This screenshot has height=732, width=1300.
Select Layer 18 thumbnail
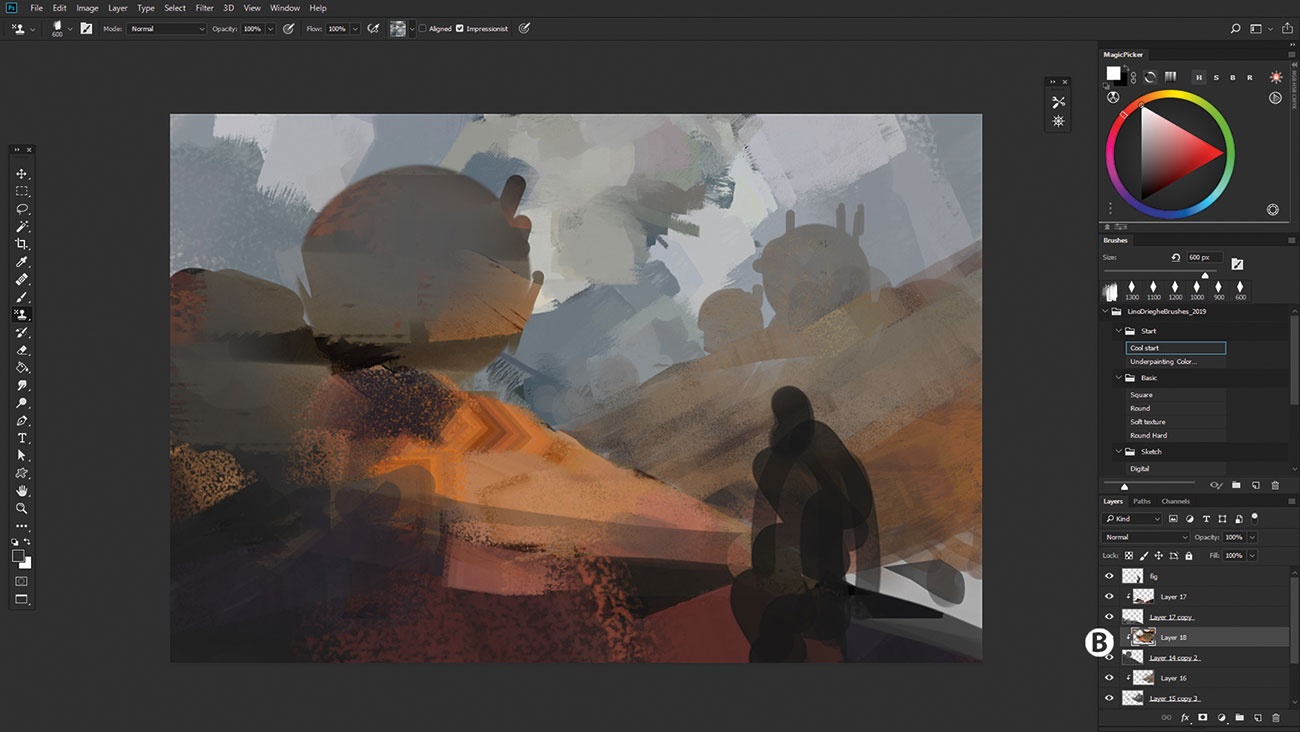tap(1145, 636)
